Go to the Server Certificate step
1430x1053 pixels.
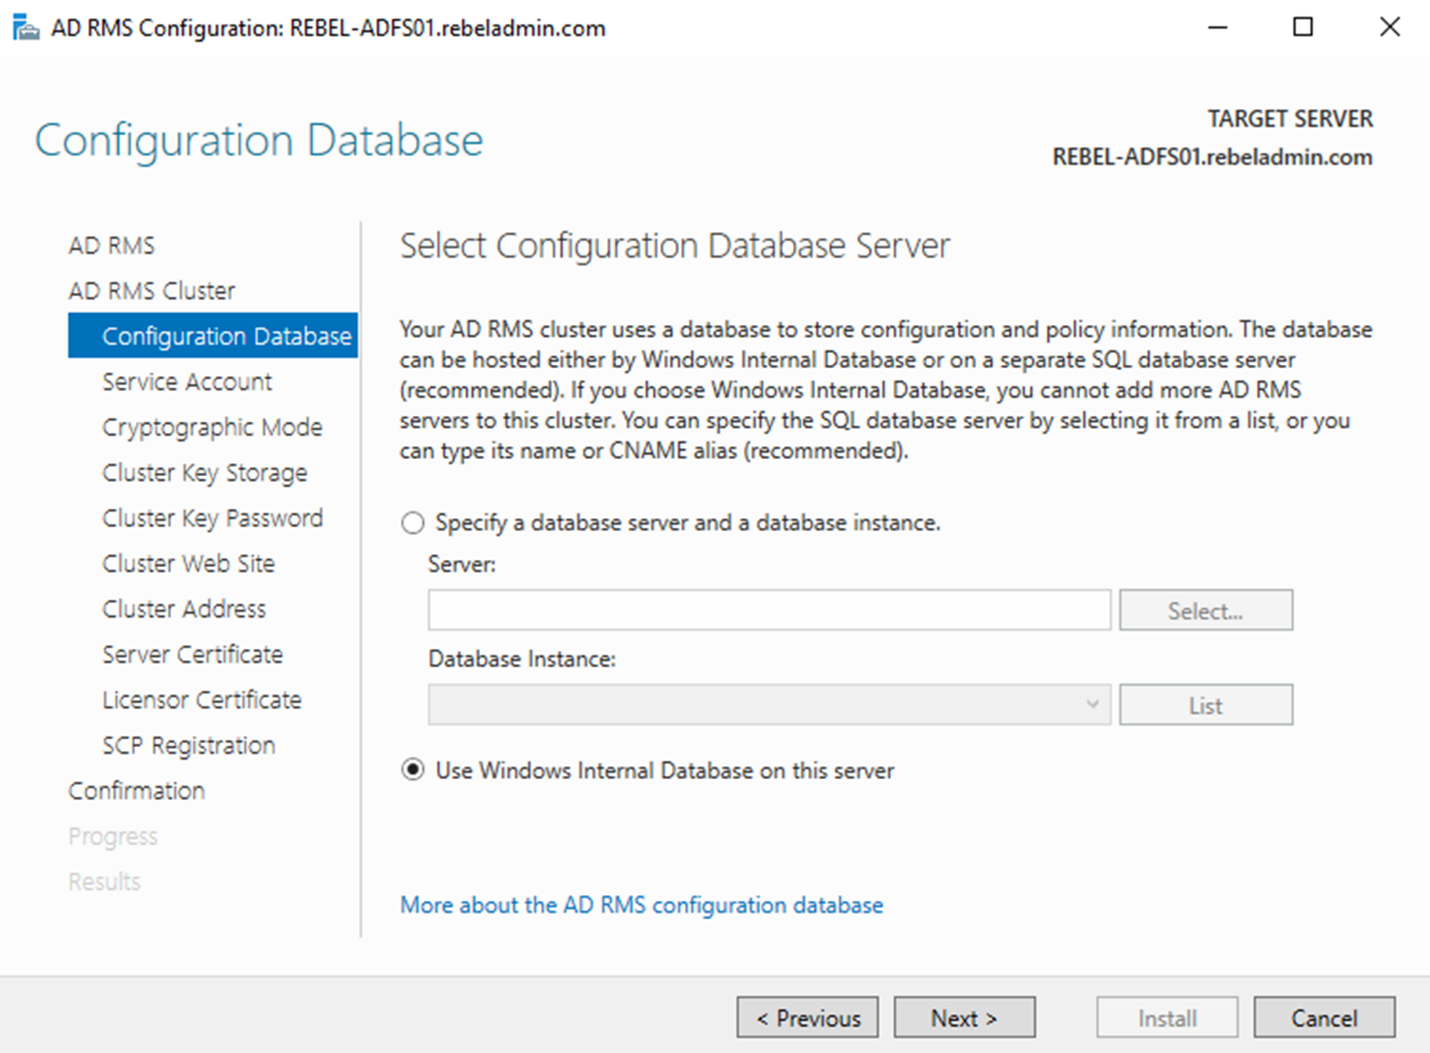(x=192, y=655)
